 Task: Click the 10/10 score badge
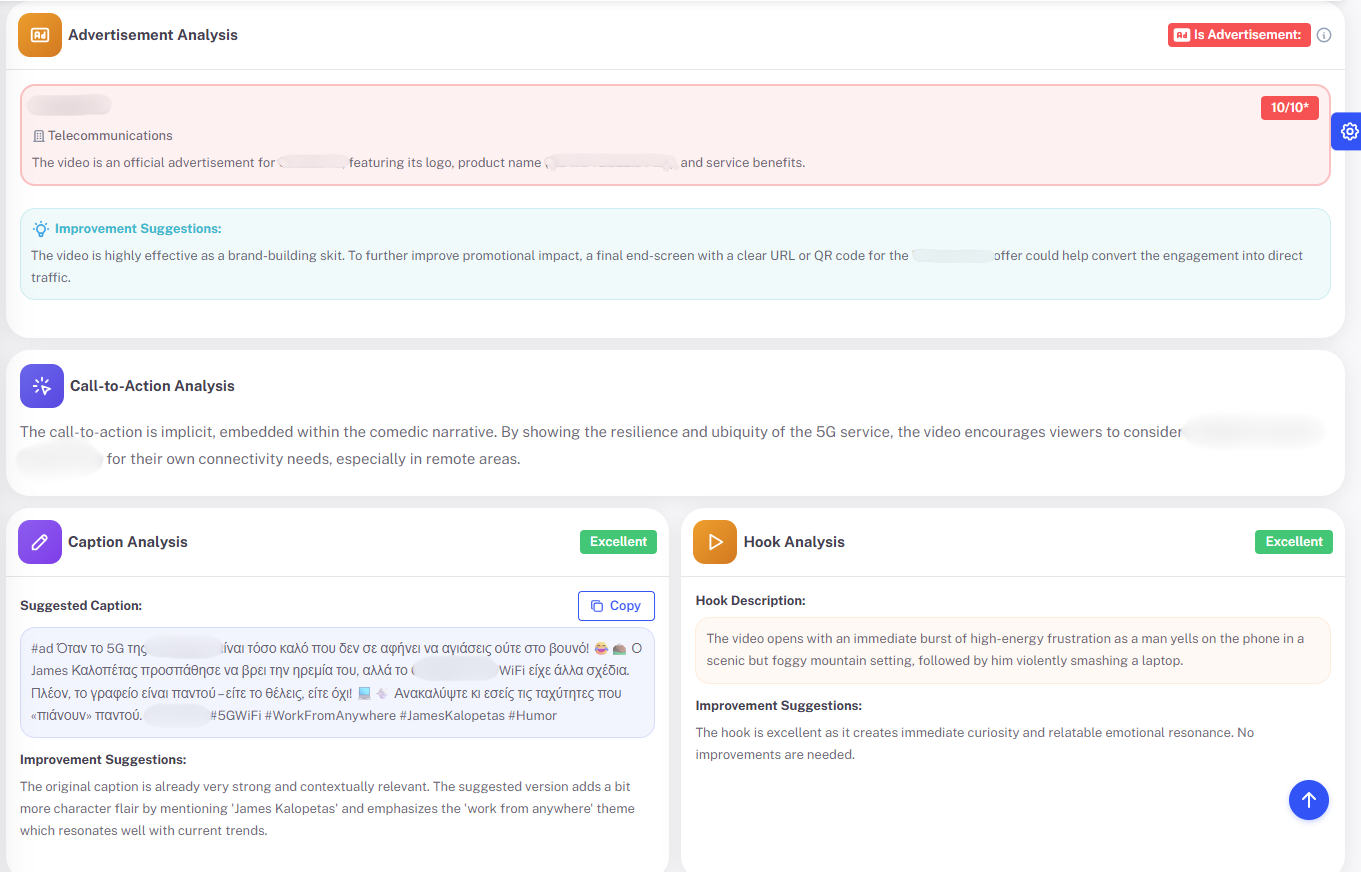(1289, 108)
